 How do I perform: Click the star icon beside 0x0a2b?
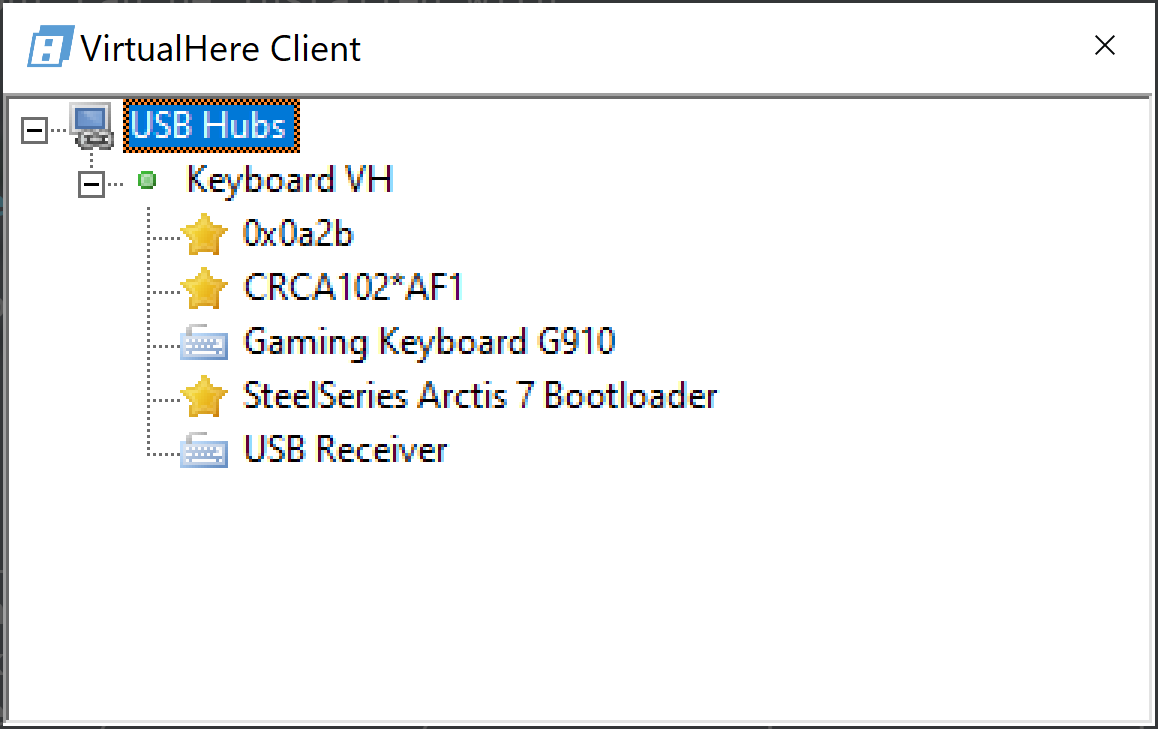[203, 235]
